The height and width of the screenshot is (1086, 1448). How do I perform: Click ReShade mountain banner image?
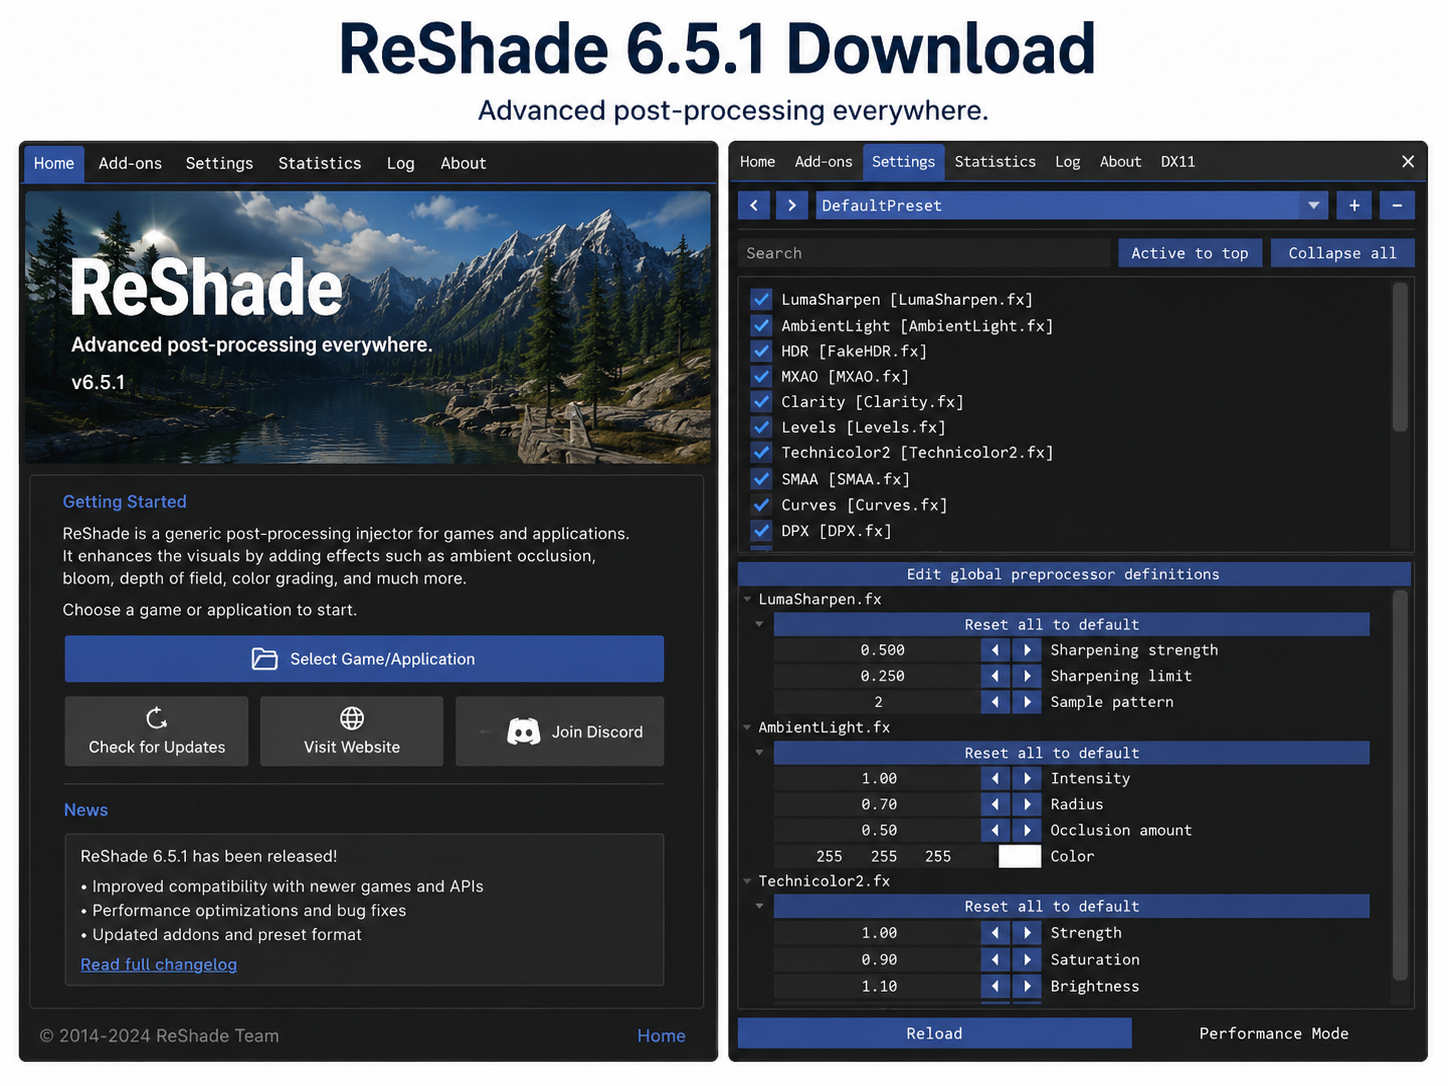tap(368, 327)
